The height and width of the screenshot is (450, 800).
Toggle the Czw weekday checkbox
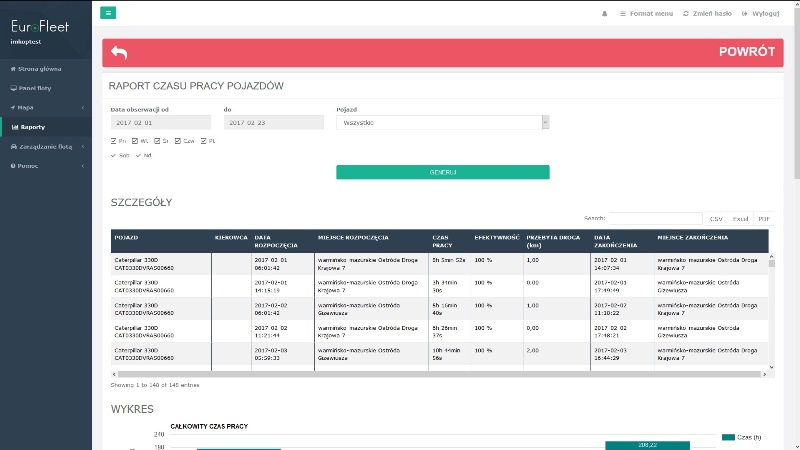(178, 141)
